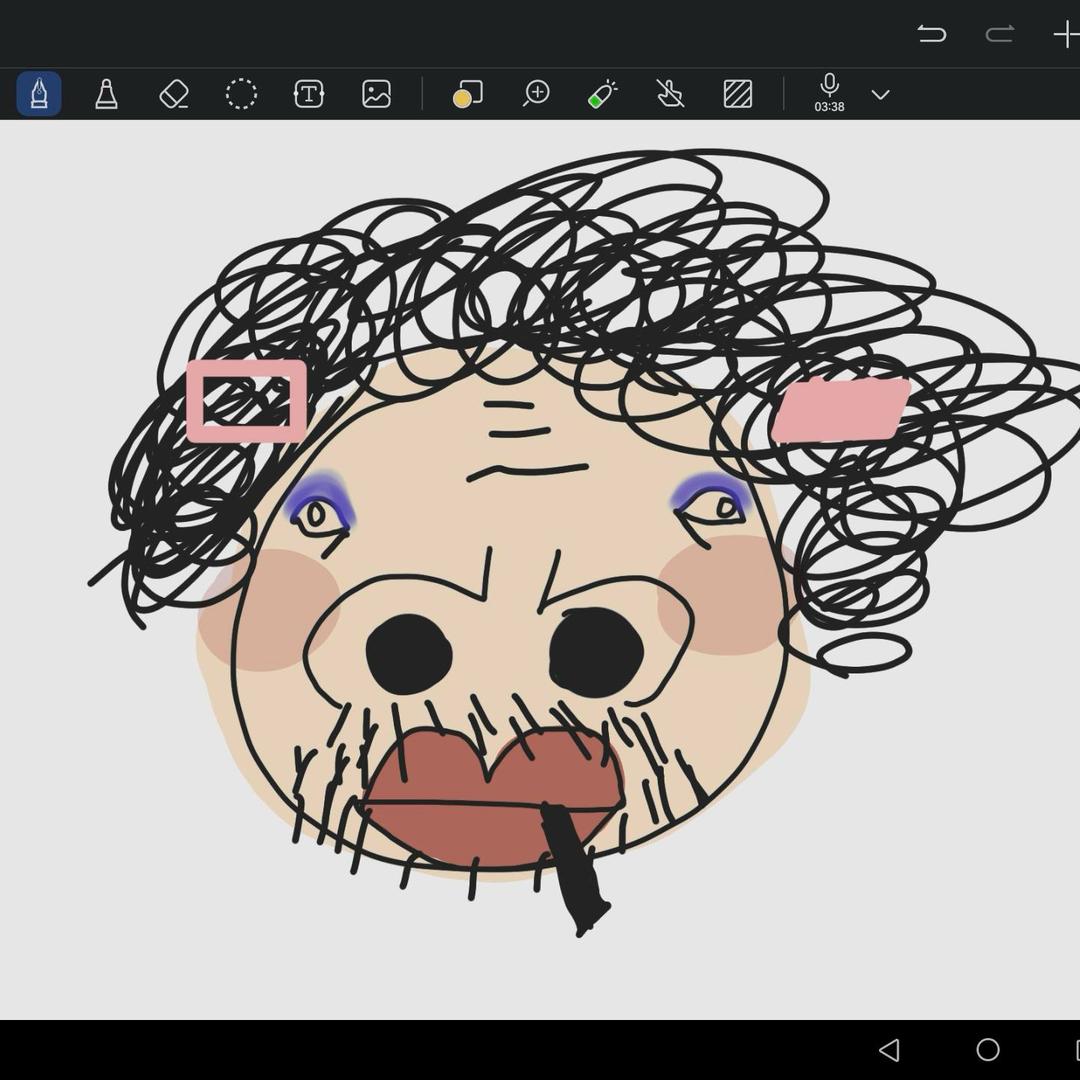Open the shapes tool

[x=467, y=94]
